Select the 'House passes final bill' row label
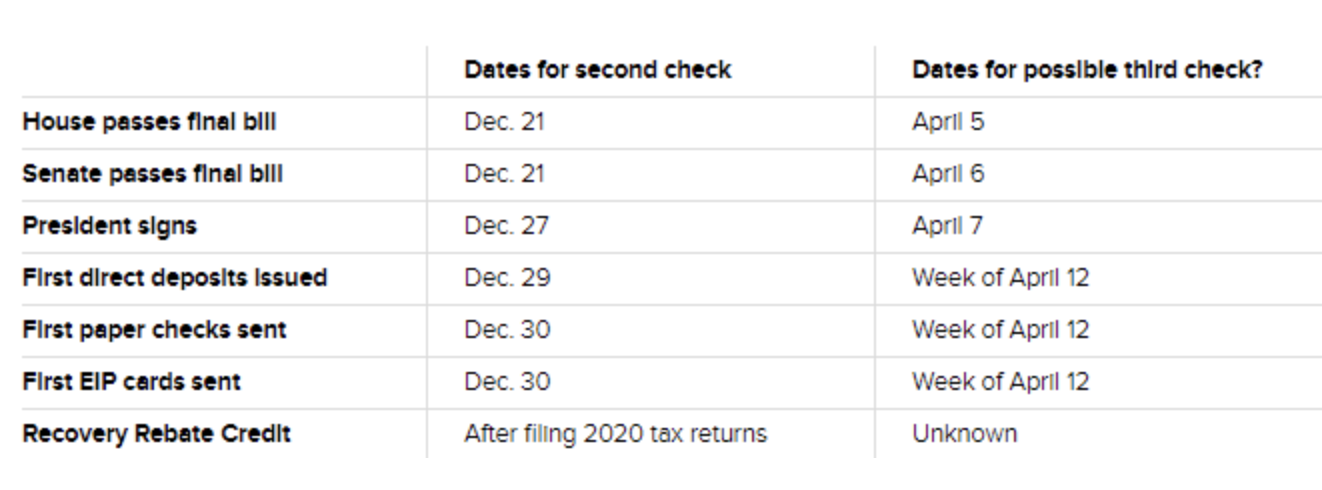1322x490 pixels. [149, 122]
